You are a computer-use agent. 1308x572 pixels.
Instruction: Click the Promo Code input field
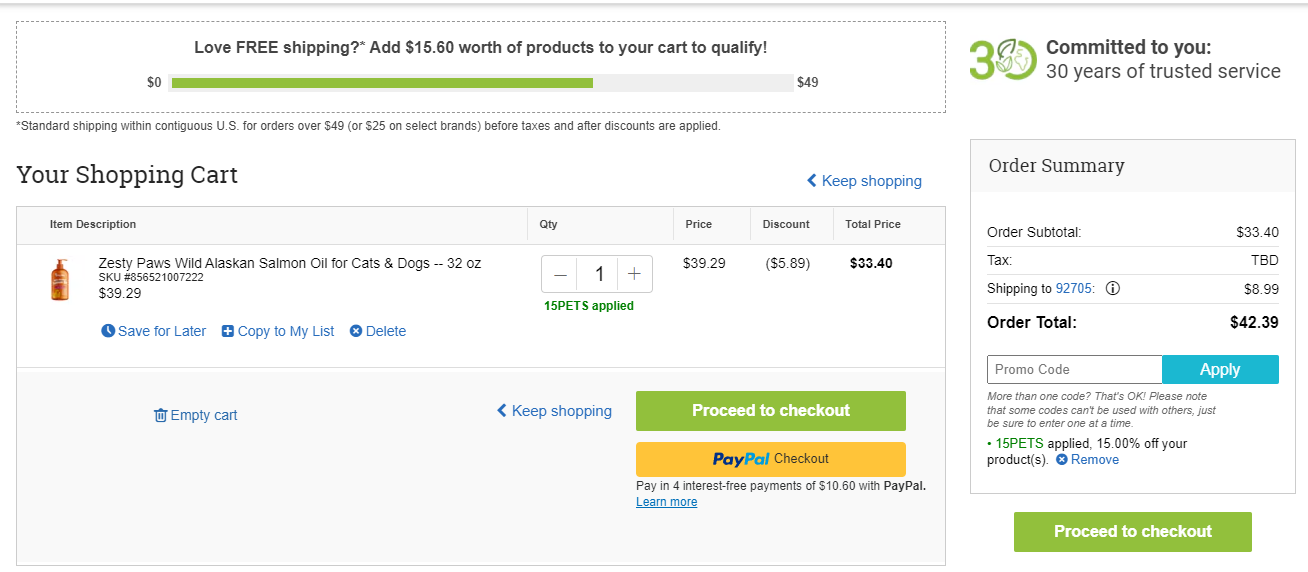click(x=1075, y=369)
